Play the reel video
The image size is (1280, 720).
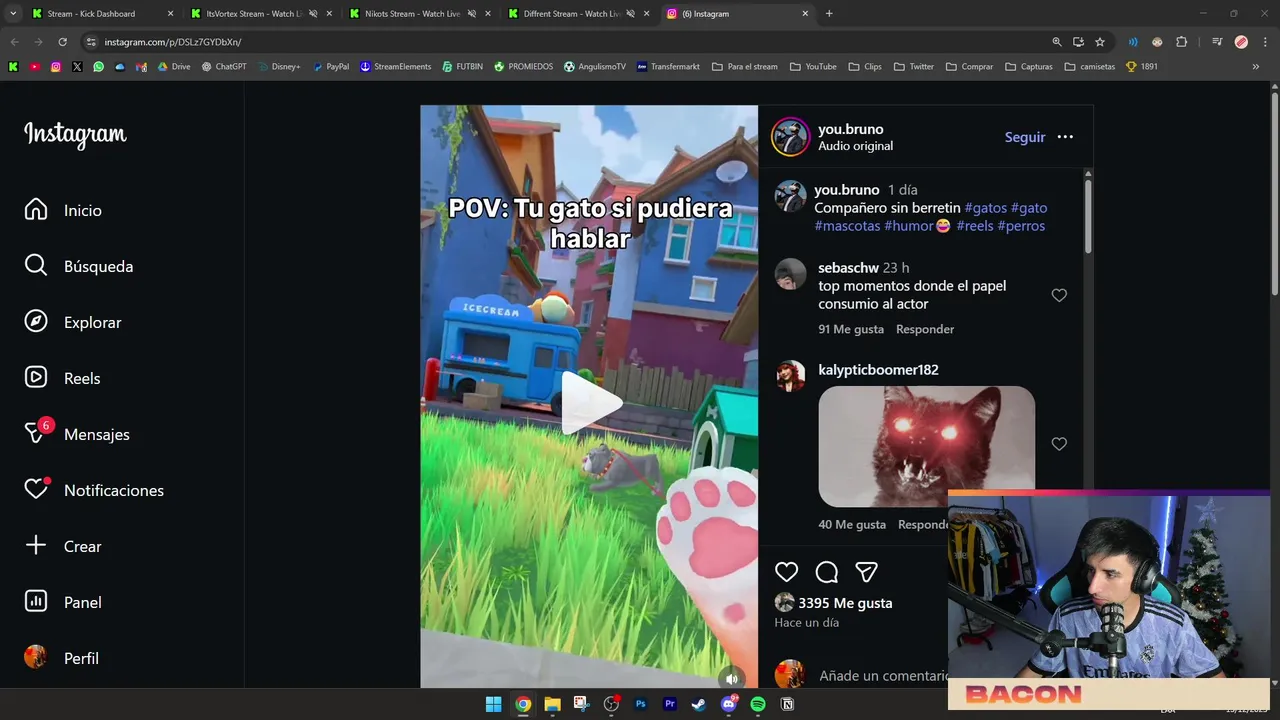[589, 402]
